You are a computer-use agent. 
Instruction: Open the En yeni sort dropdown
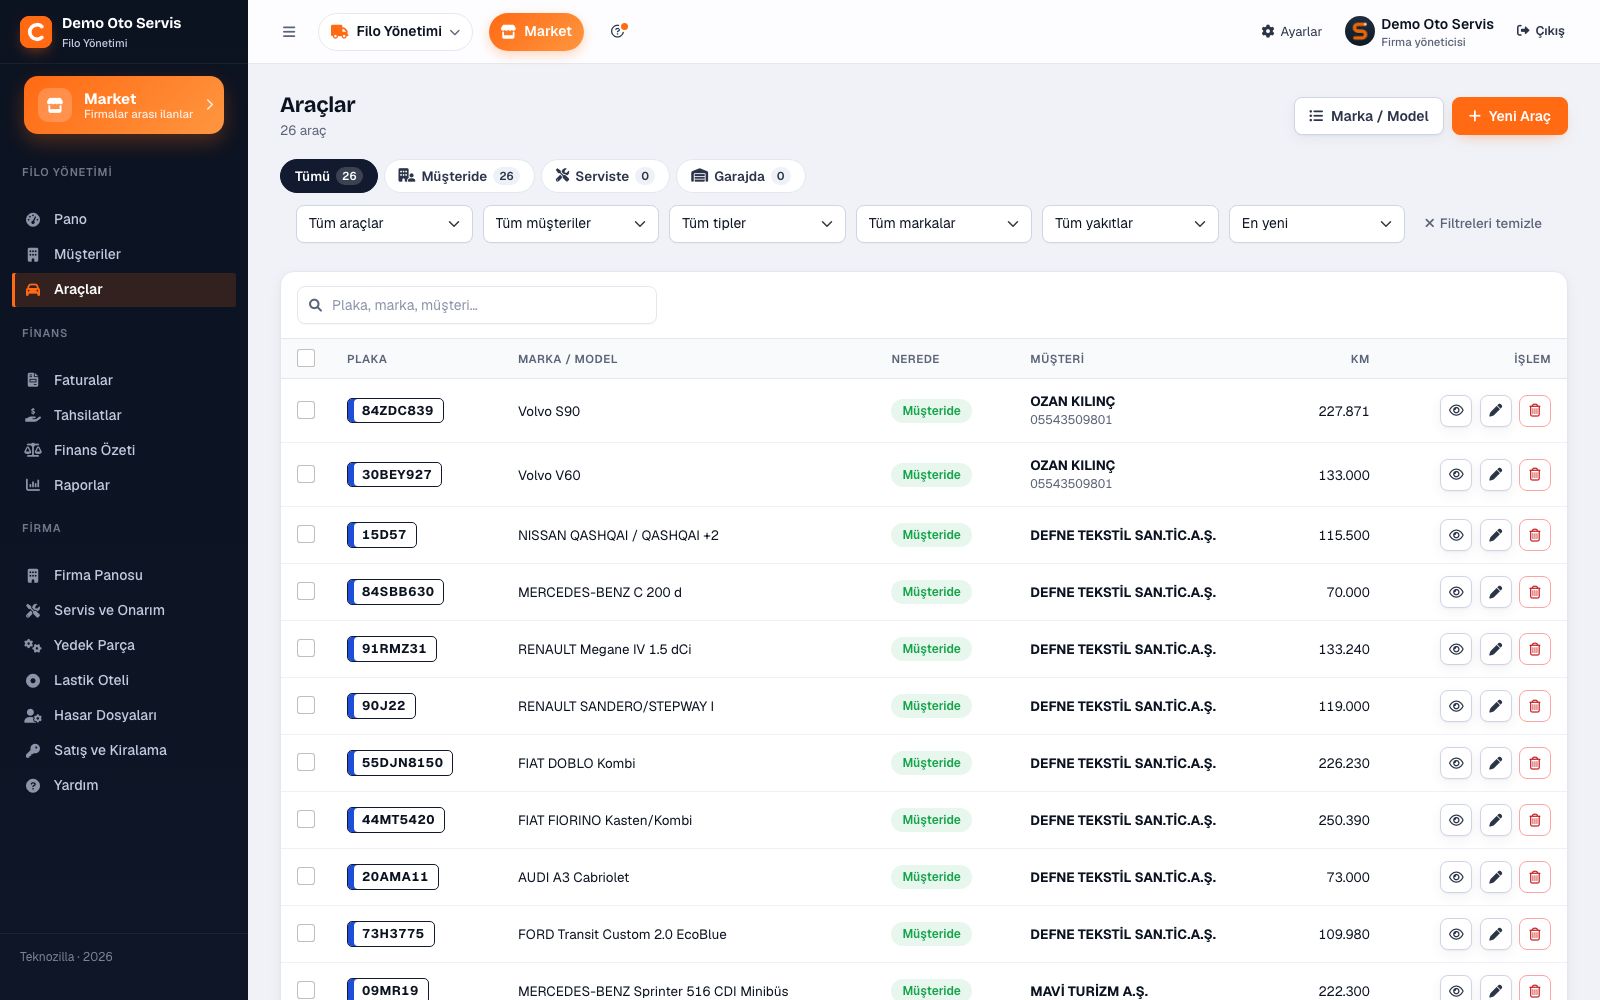1317,224
